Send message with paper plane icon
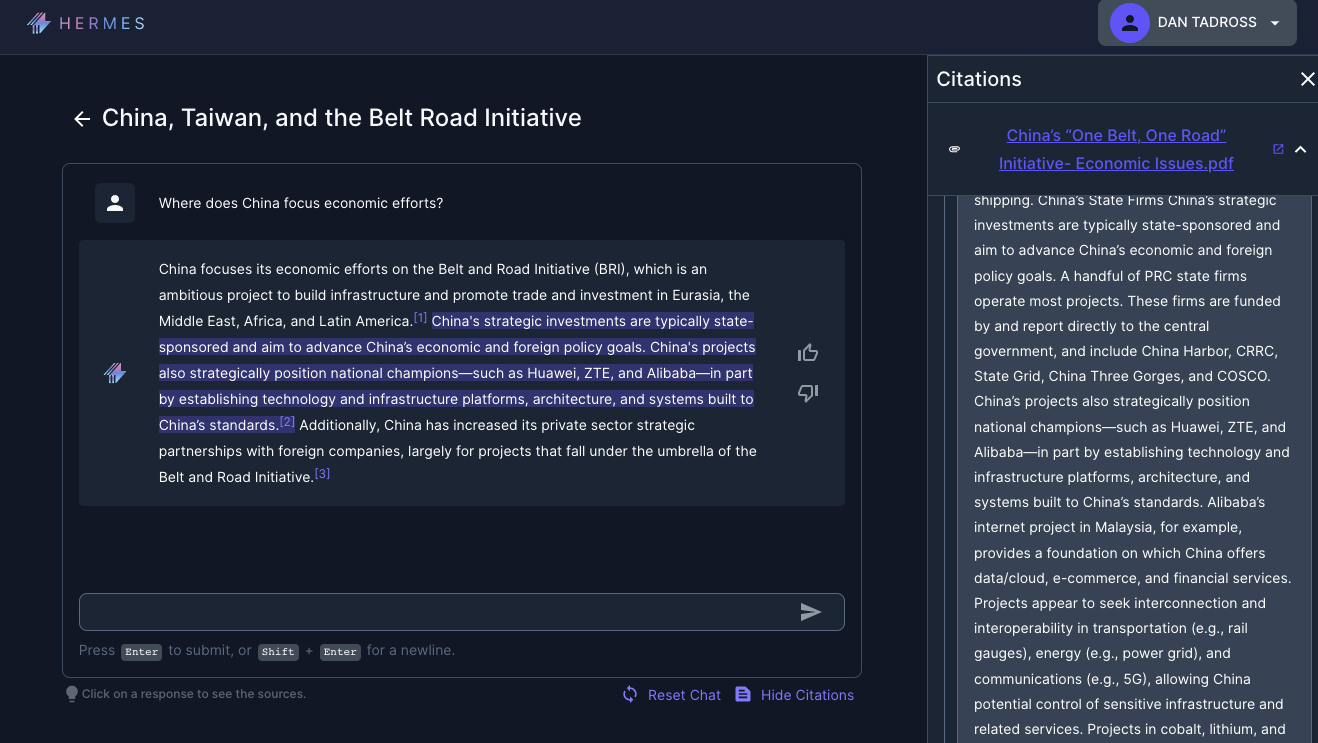 (x=811, y=612)
